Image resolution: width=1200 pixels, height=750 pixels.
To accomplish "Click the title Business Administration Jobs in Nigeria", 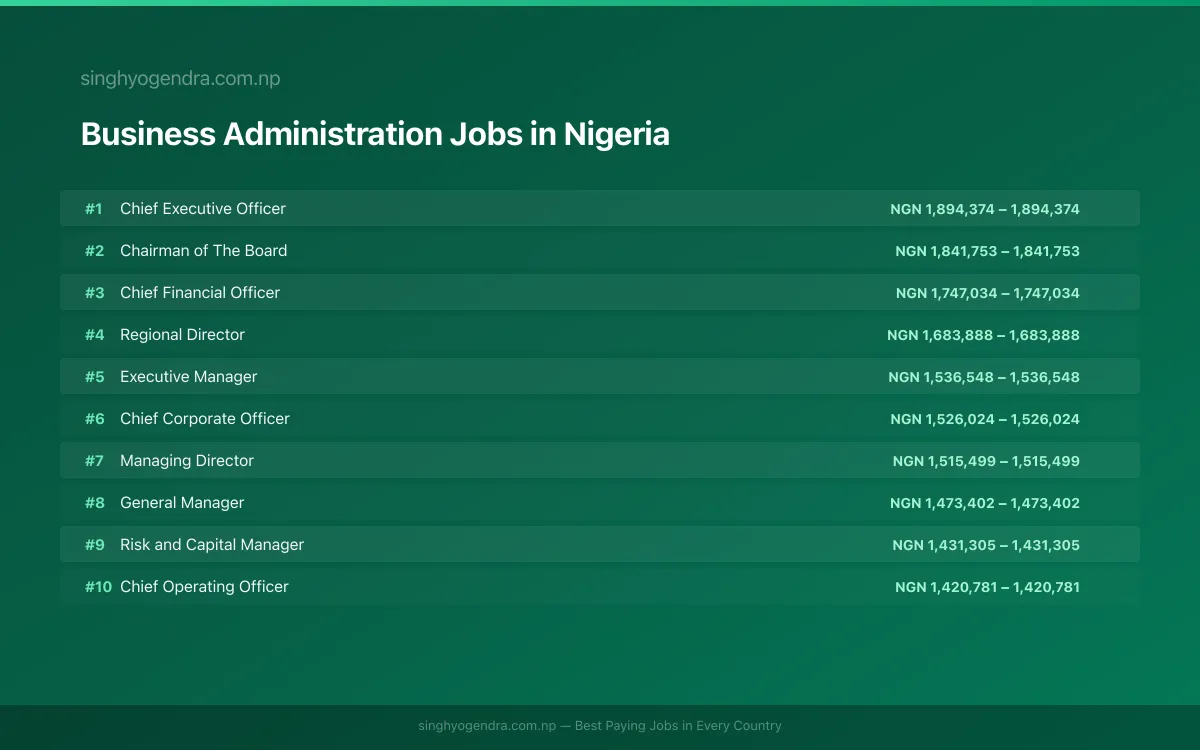I will pos(375,134).
